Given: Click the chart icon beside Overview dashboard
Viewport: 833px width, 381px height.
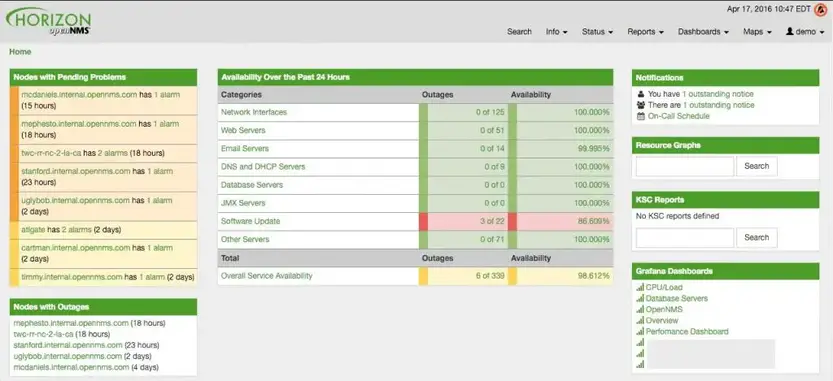Looking at the screenshot, I should [640, 321].
